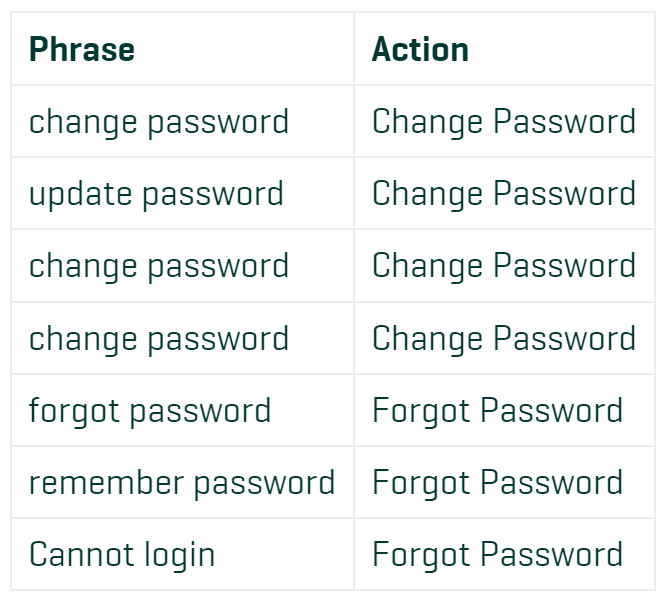Image resolution: width=664 pixels, height=598 pixels.
Task: Click the Phrase column header
Action: [182, 49]
